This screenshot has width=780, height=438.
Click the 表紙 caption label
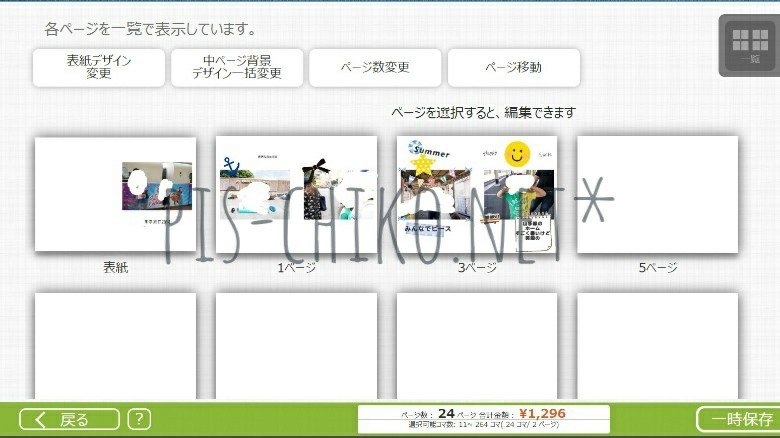[115, 268]
